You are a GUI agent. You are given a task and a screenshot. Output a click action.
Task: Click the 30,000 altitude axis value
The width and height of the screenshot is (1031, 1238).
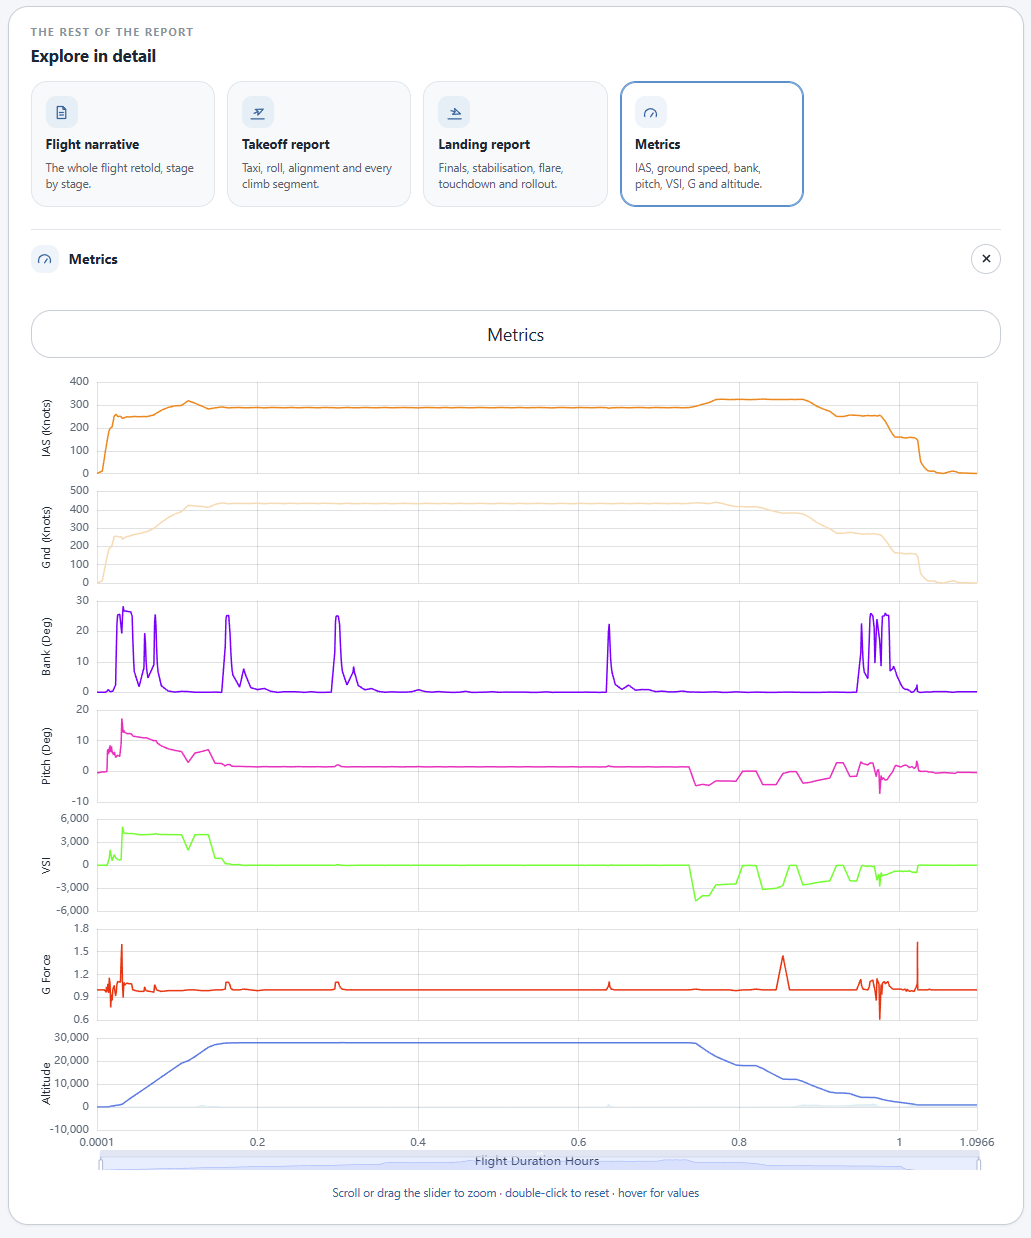tap(71, 1038)
